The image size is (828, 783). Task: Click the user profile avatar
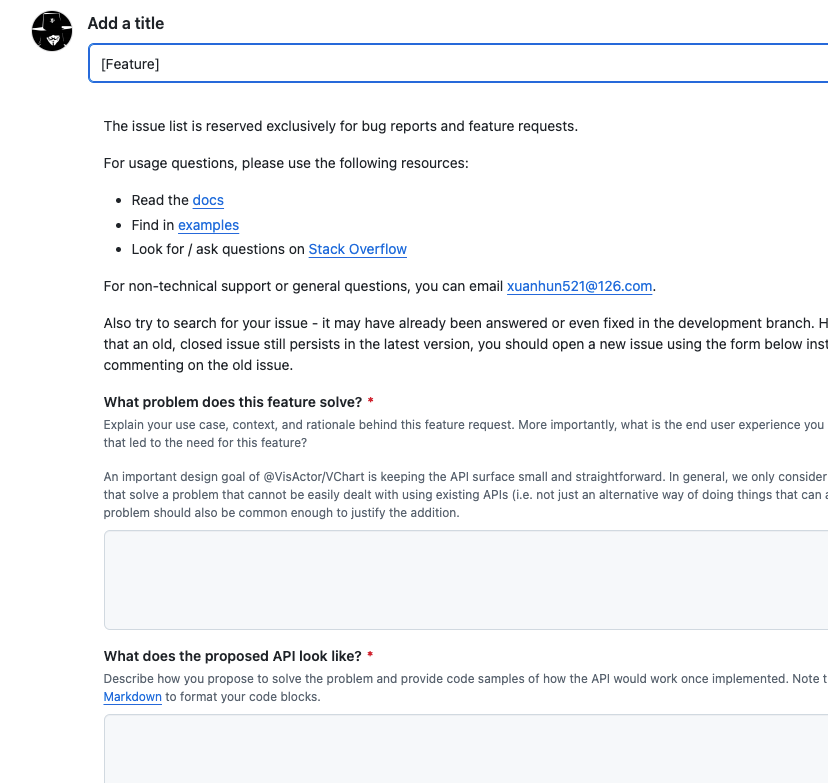pyautogui.click(x=52, y=32)
